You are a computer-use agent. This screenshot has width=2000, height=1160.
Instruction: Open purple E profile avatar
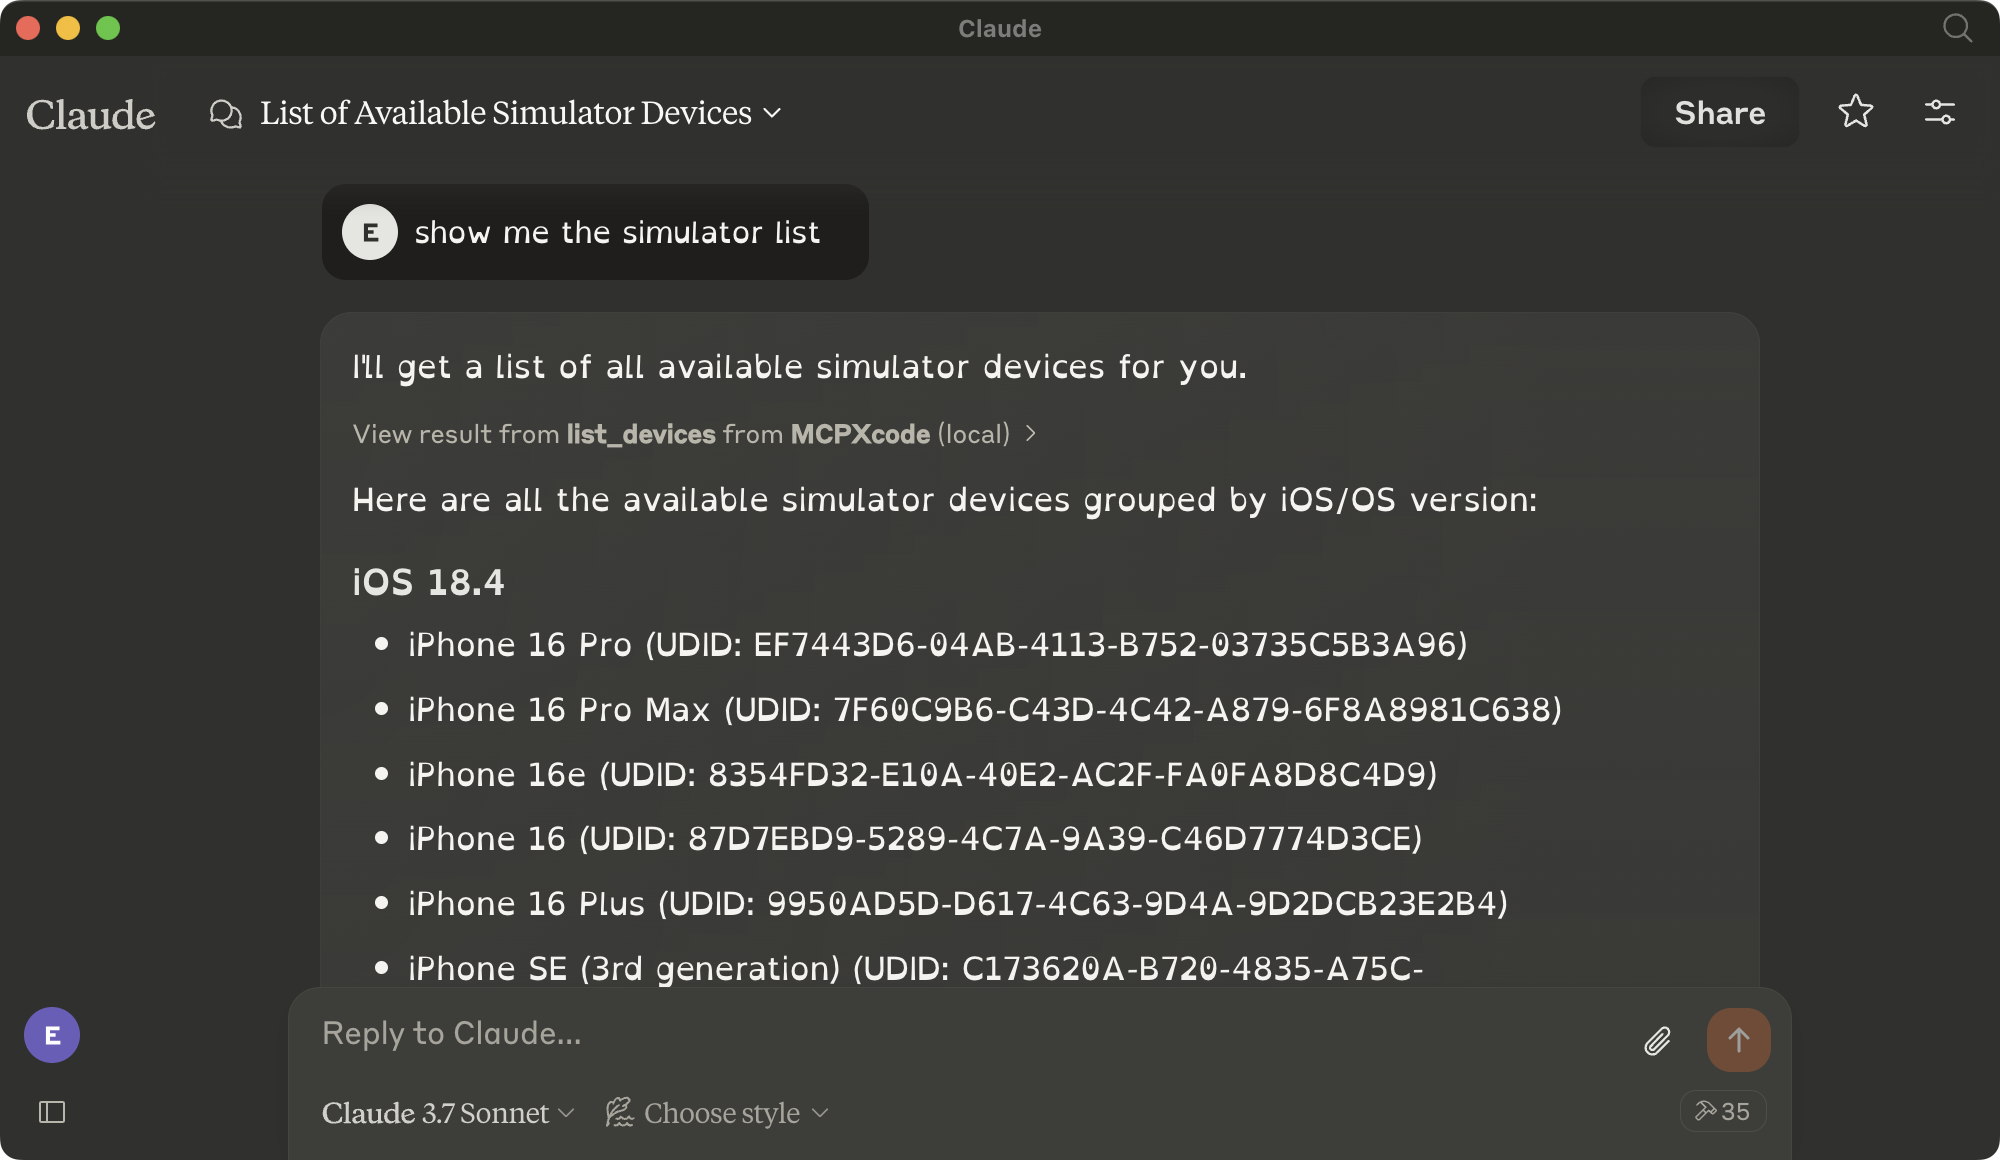52,1035
